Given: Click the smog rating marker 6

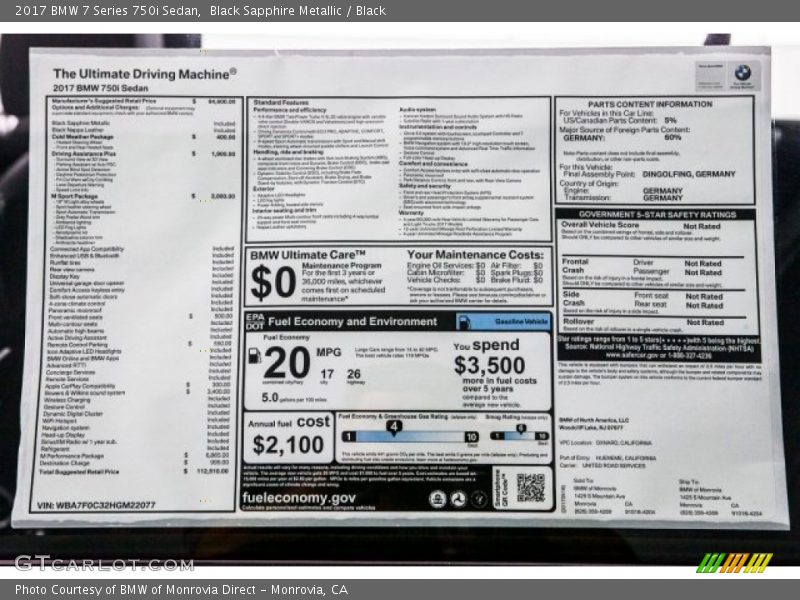Looking at the screenshot, I should pos(521,429).
